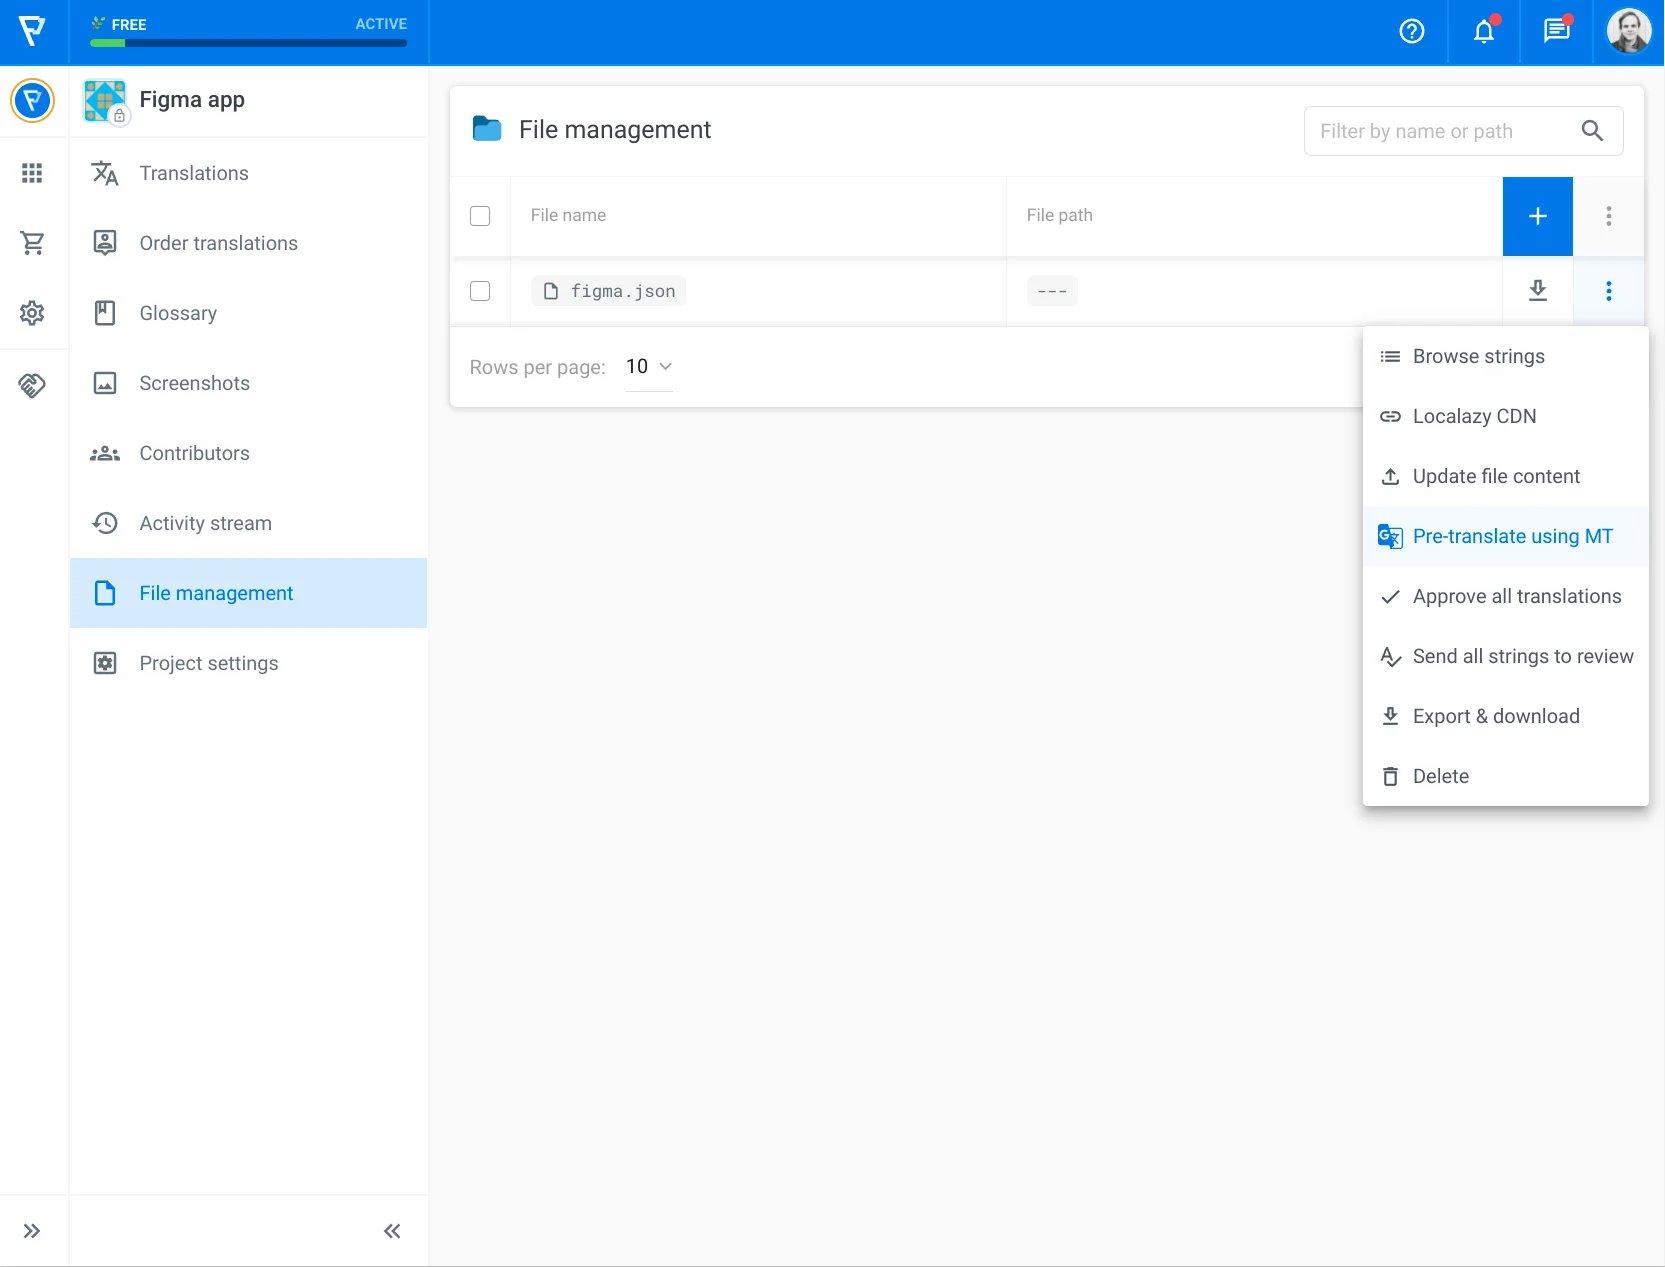Open the Rows per page dropdown

tap(649, 367)
